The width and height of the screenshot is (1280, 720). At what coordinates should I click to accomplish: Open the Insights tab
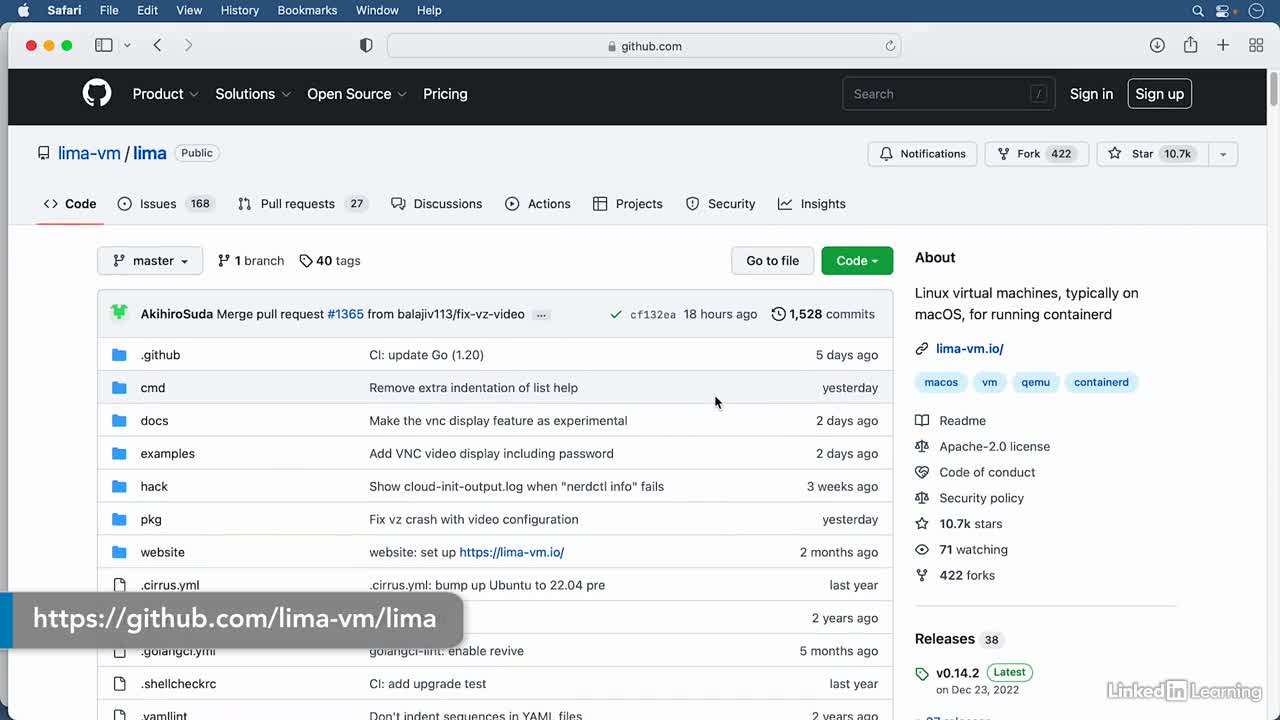(812, 204)
